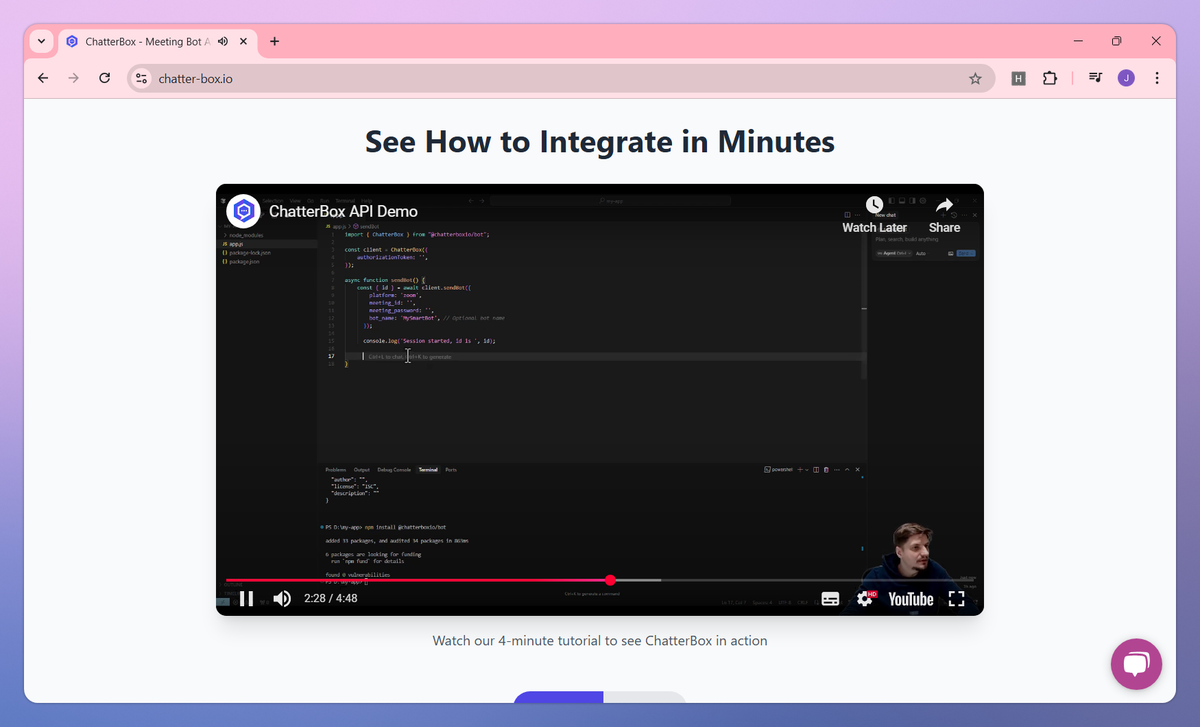1200x727 pixels.
Task: Open a new browser tab
Action: point(275,41)
